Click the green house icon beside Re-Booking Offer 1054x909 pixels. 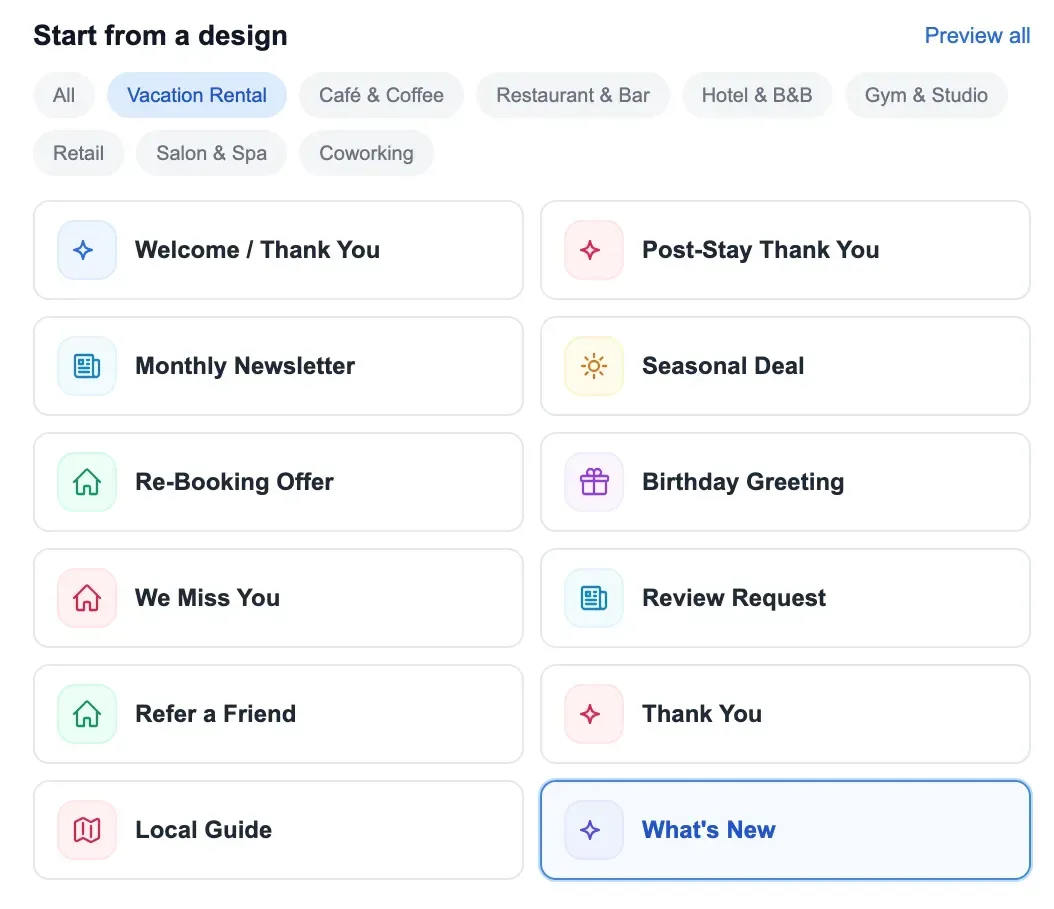[x=87, y=482]
